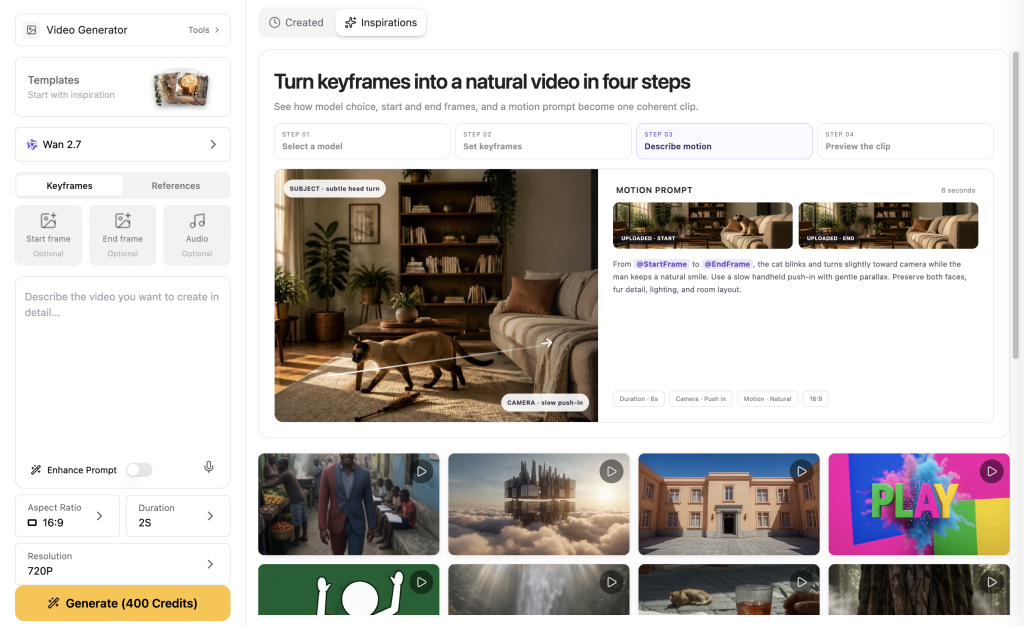Click the Duration 6s chip
Screen dimensions: 1024x627
click(639, 398)
